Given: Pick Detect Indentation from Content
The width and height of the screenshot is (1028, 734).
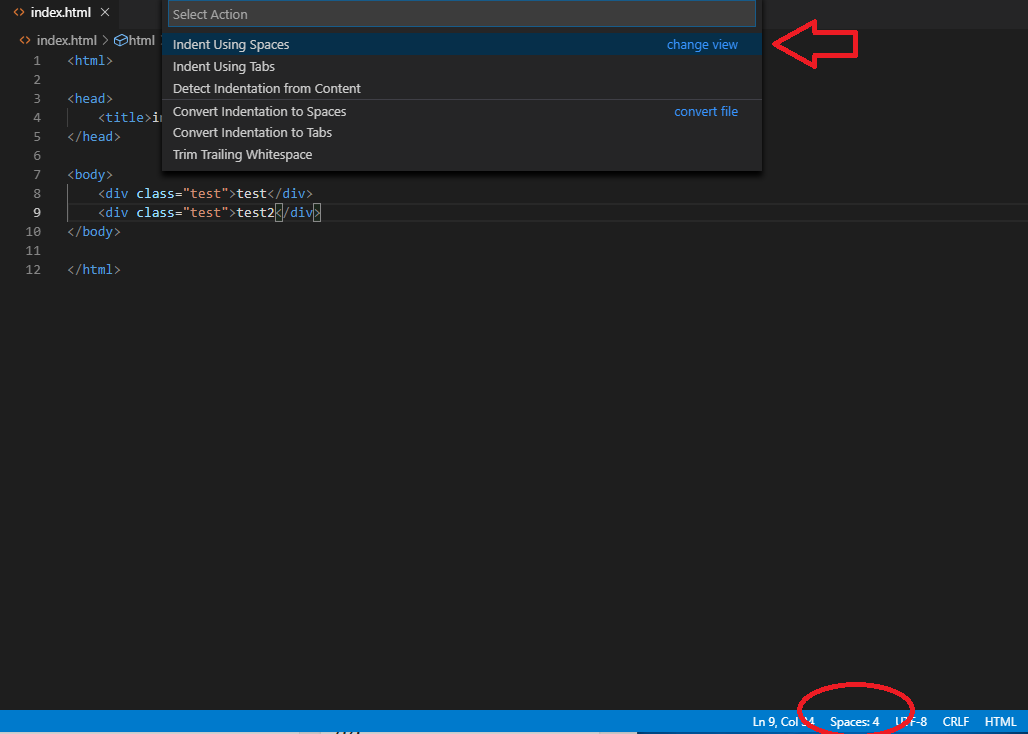Looking at the screenshot, I should [267, 89].
